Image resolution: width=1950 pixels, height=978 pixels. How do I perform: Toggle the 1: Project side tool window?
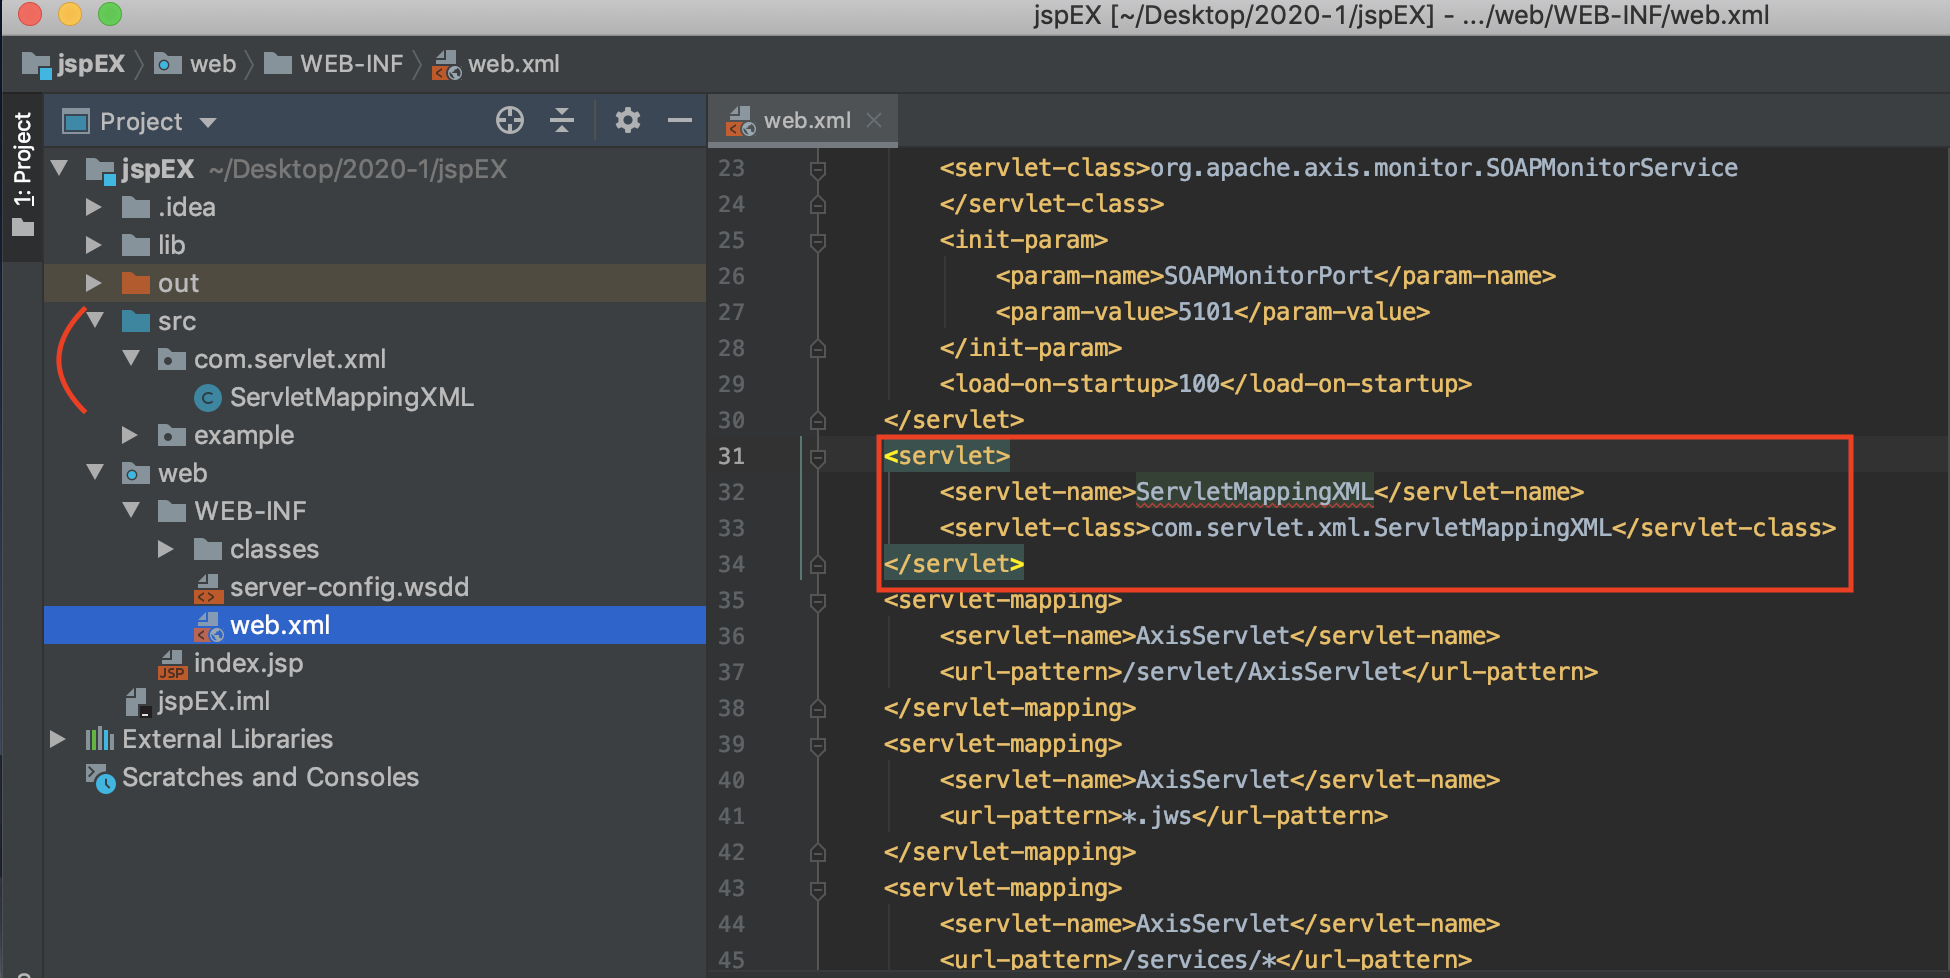[22, 175]
